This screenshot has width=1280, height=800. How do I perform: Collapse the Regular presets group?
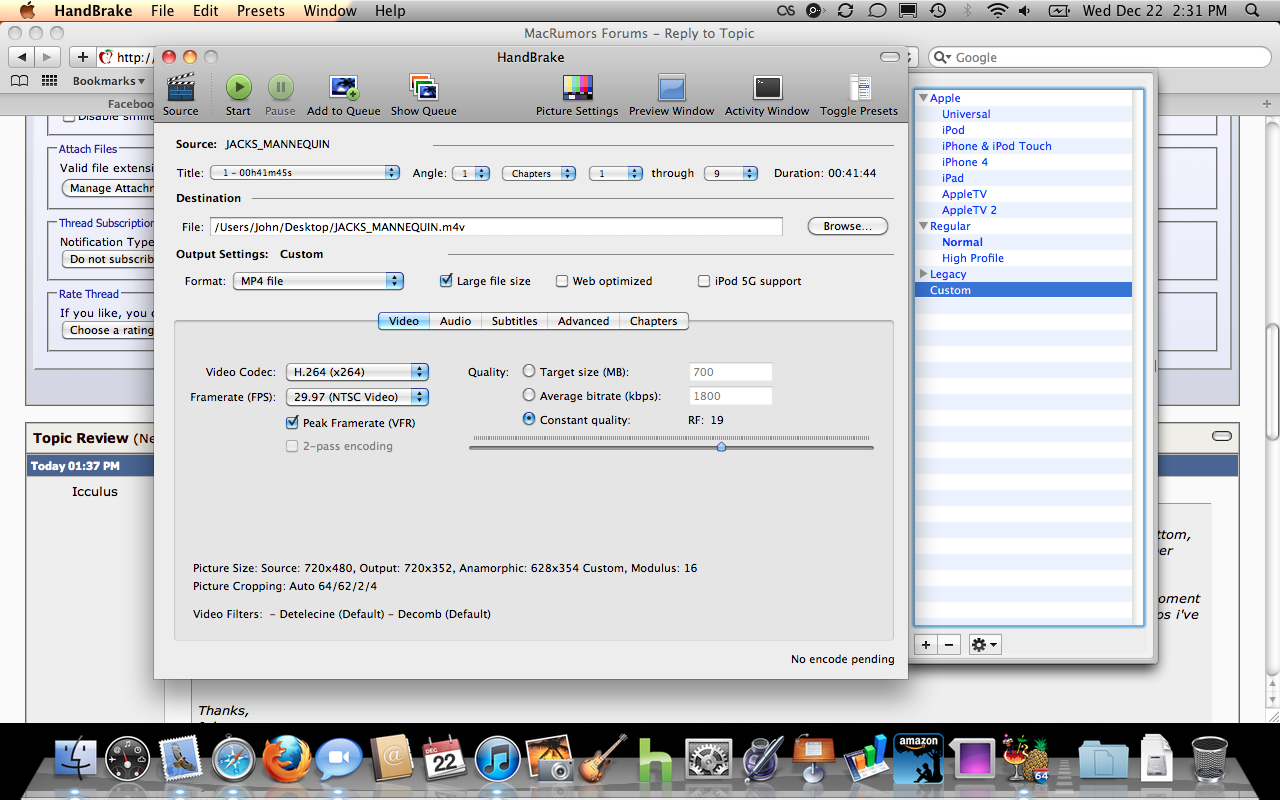tap(924, 226)
